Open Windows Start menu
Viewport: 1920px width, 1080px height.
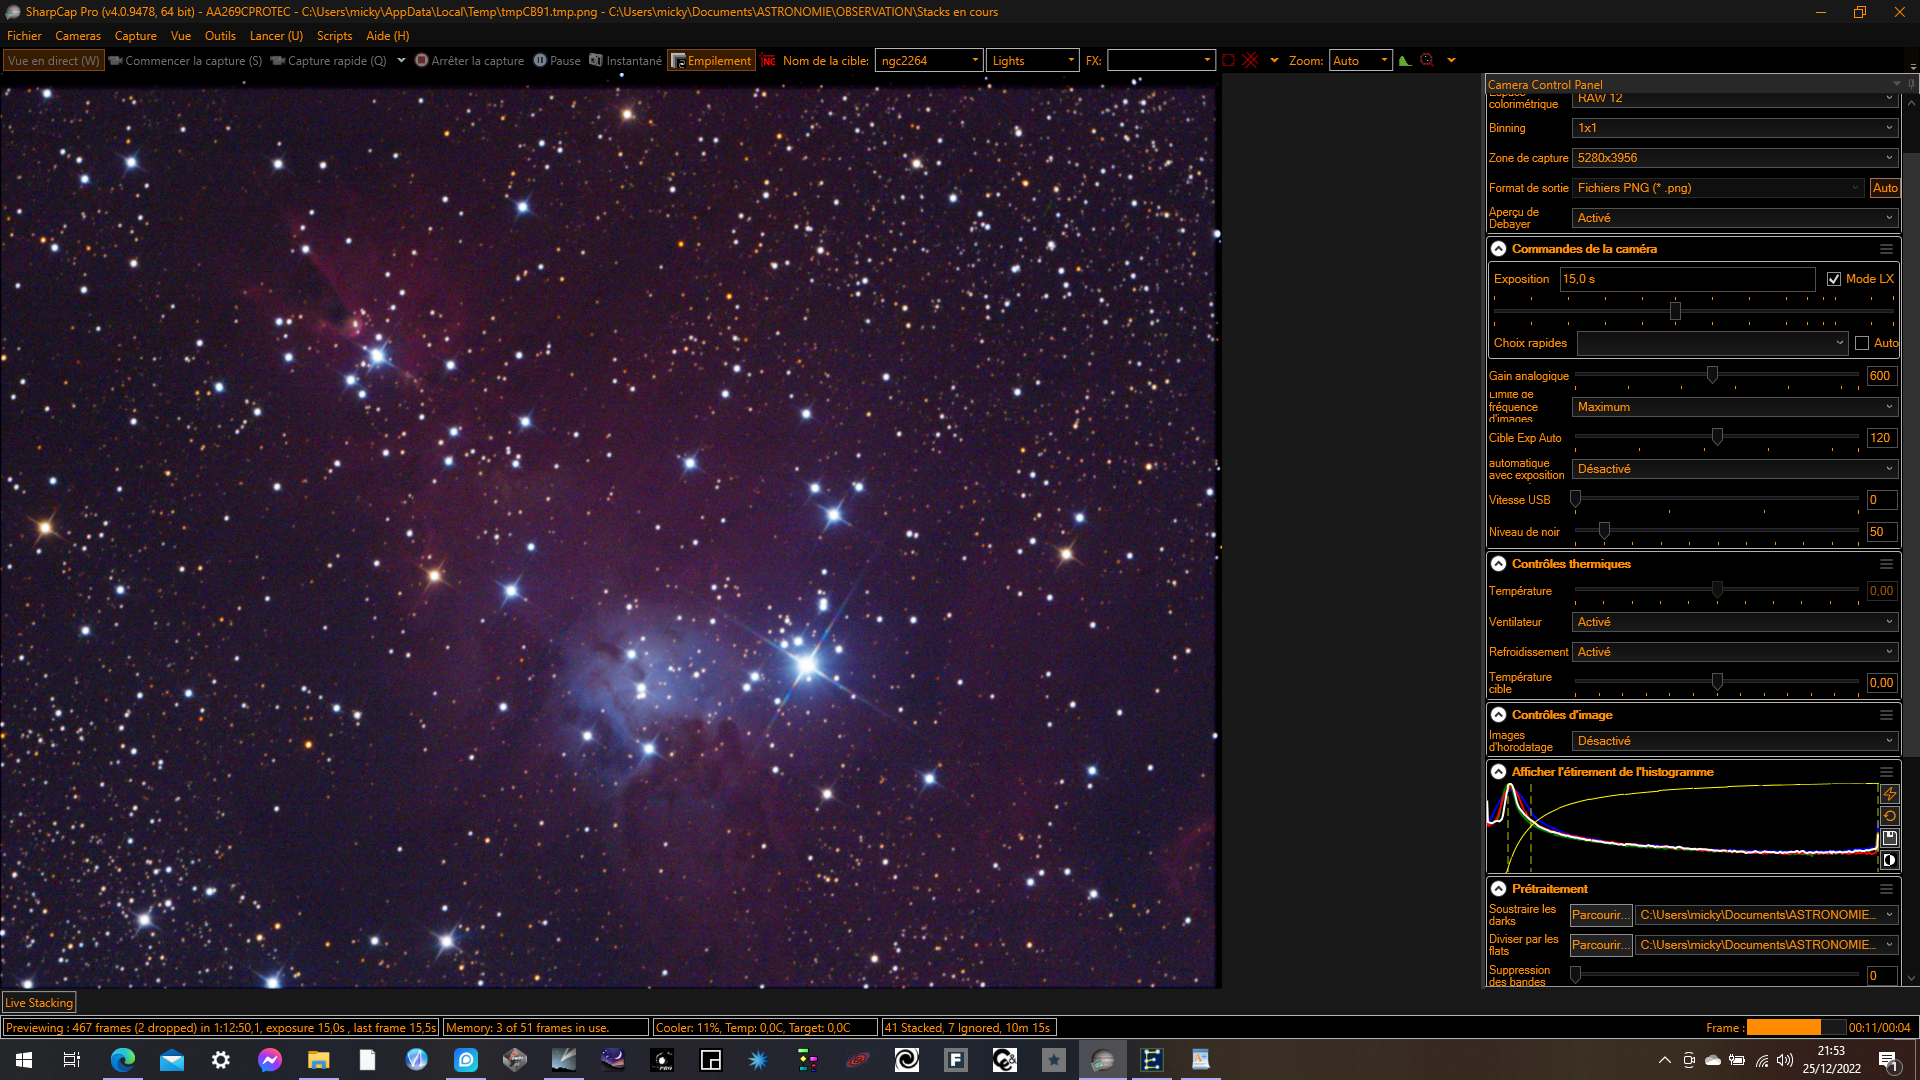(x=24, y=1060)
